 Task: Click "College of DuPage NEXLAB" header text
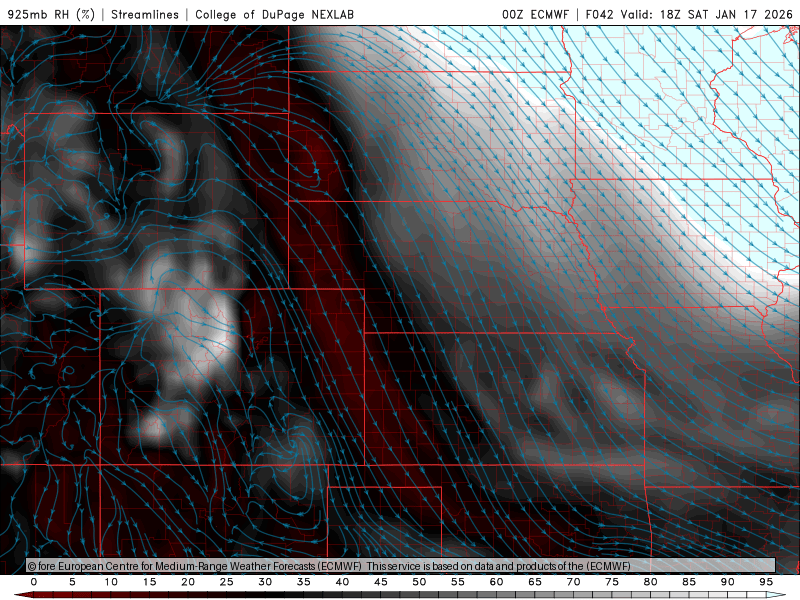274,14
